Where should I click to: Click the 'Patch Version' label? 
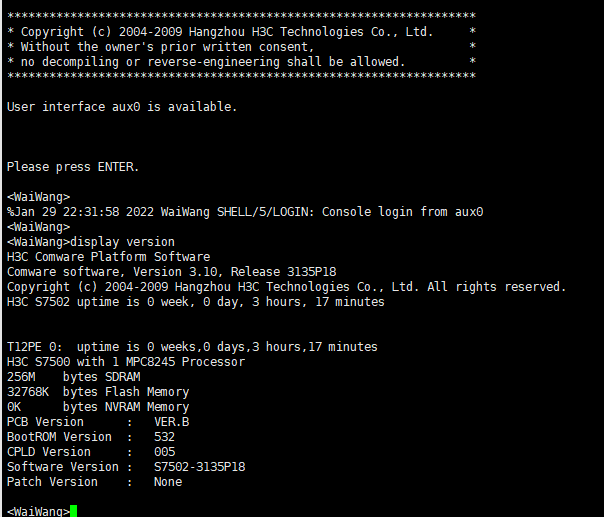[x=52, y=482]
